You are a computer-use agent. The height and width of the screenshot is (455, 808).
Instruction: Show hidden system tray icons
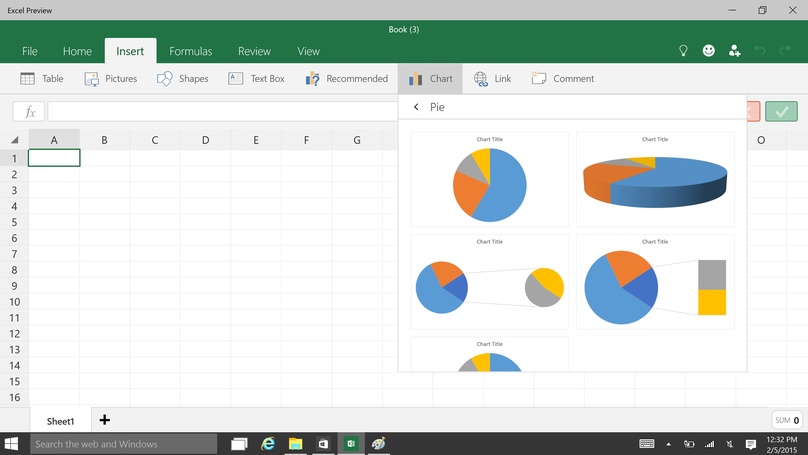(668, 444)
